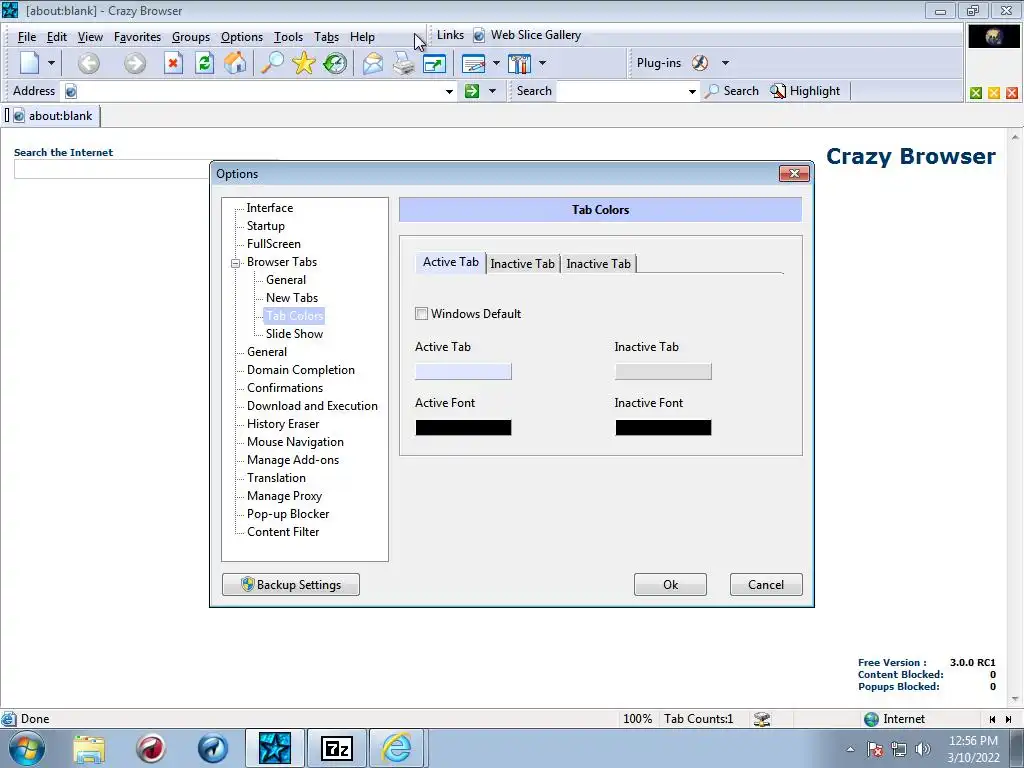Viewport: 1024px width, 768px height.
Task: Click the Backup Settings button
Action: 291,584
